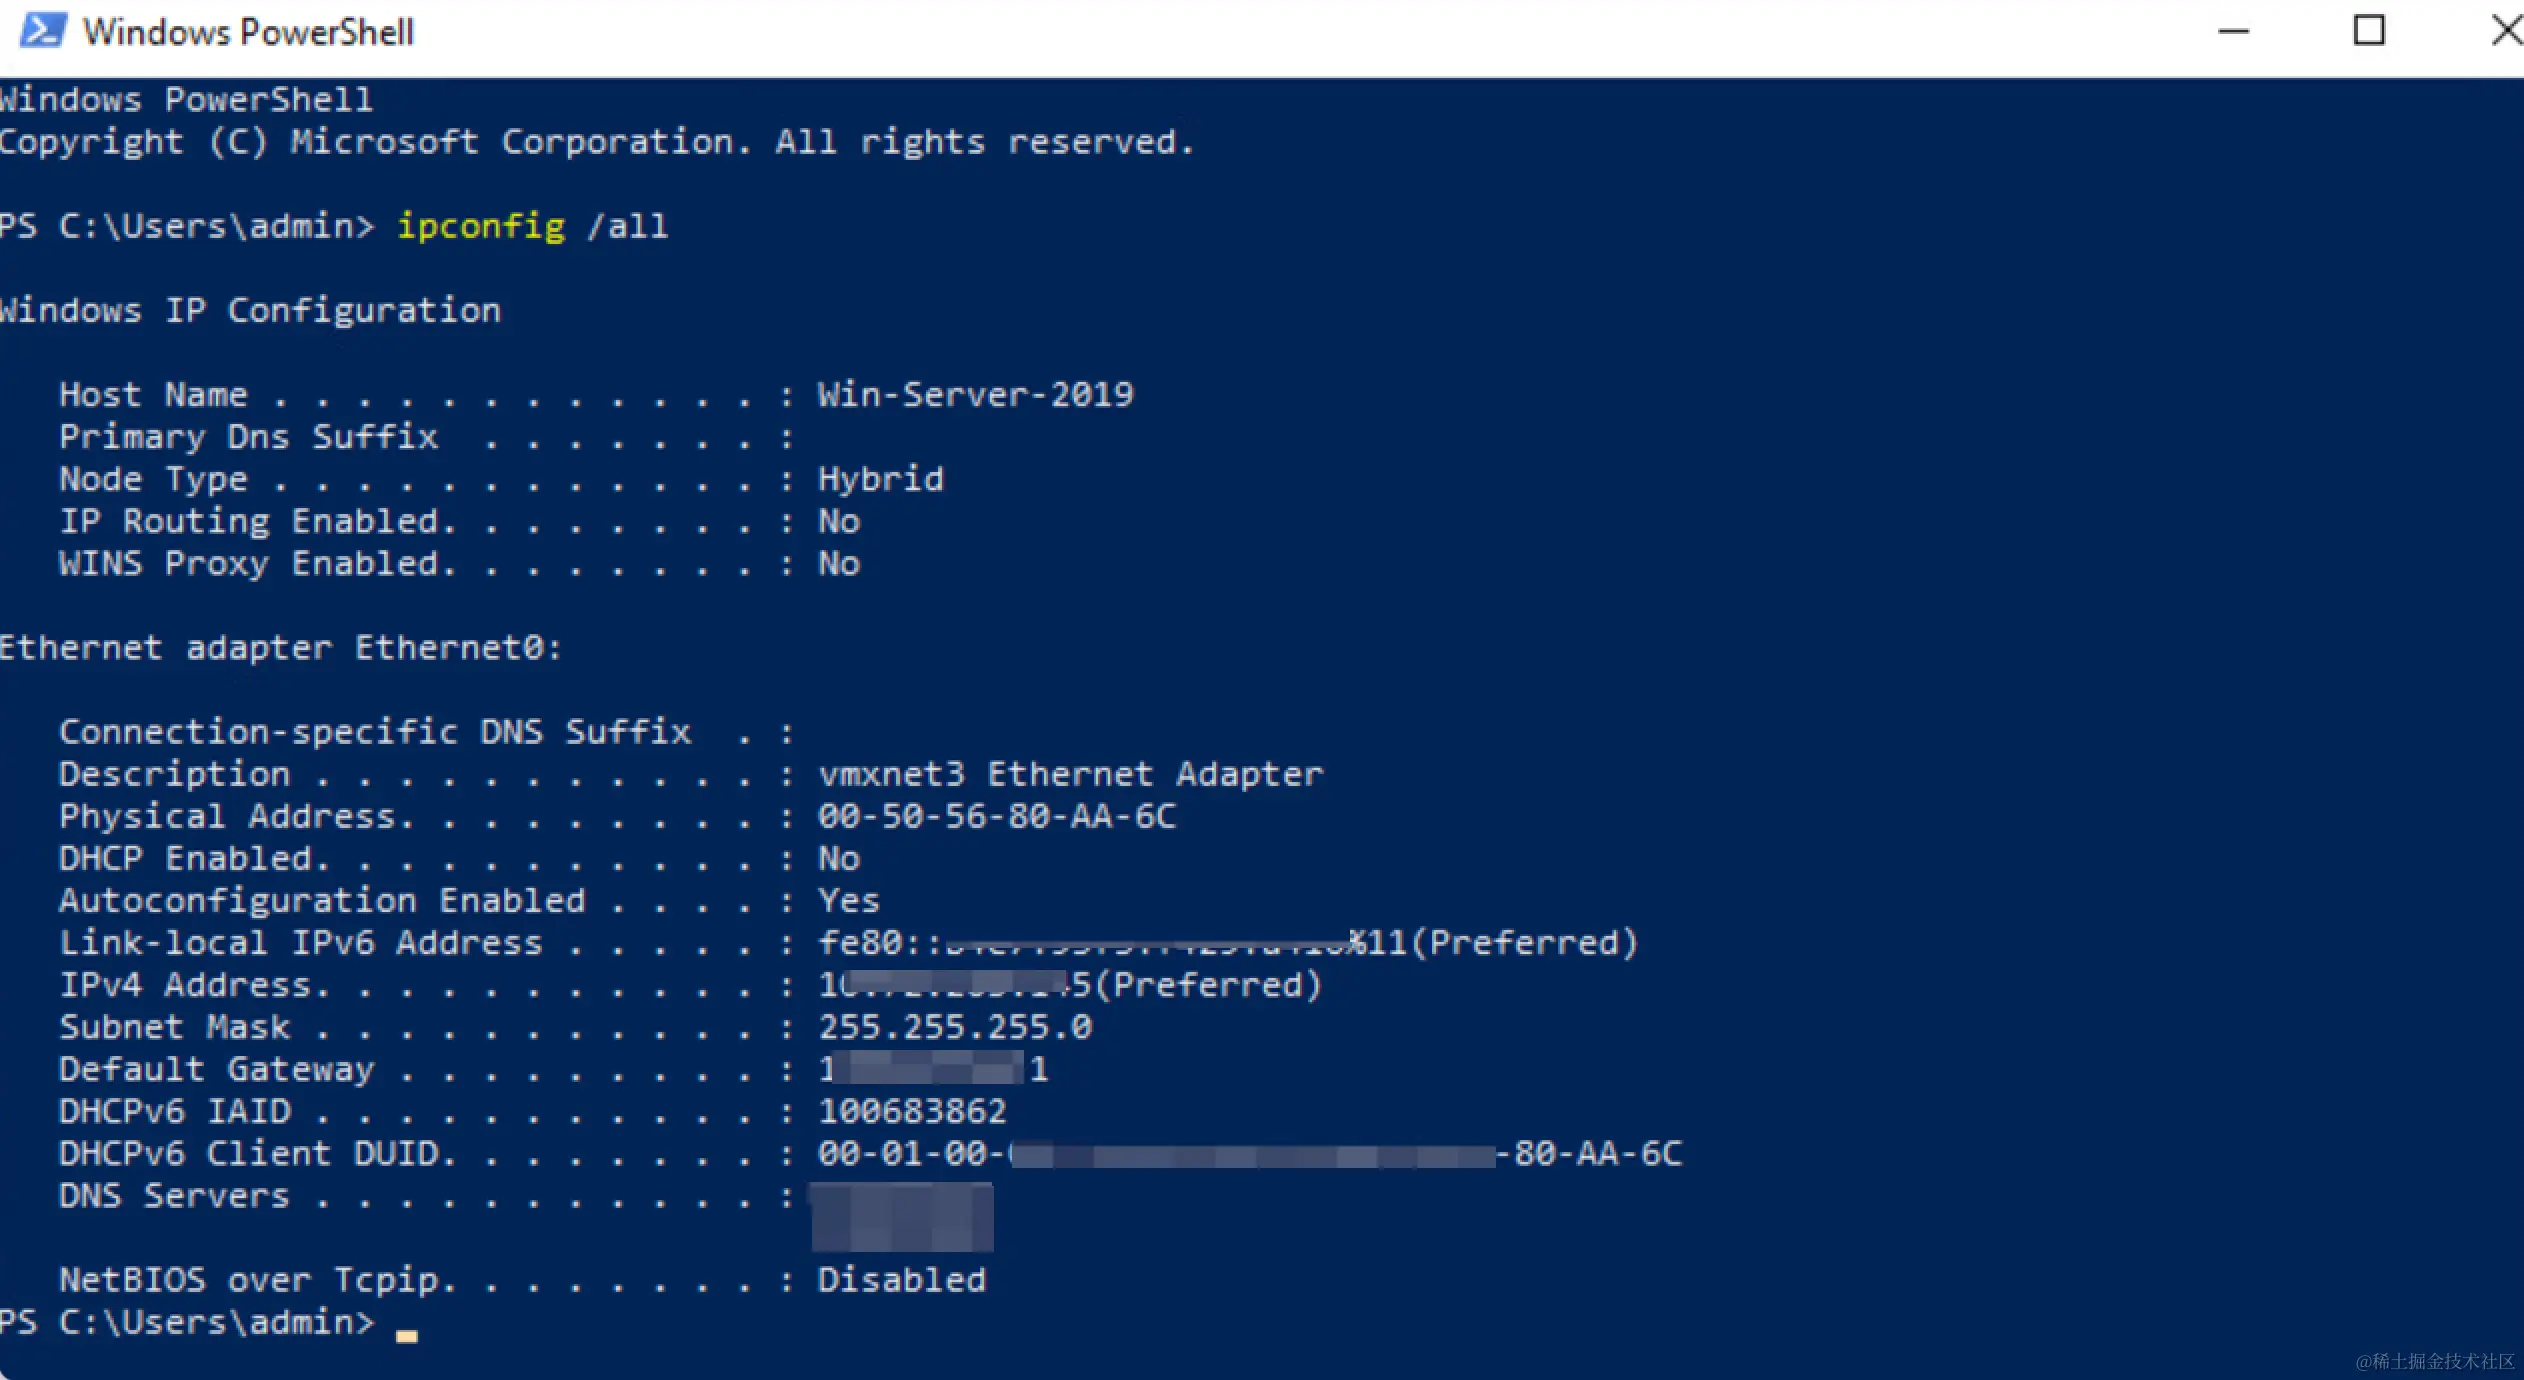The width and height of the screenshot is (2524, 1380).
Task: Click the Windows IP Configuration heading
Action: (x=250, y=310)
